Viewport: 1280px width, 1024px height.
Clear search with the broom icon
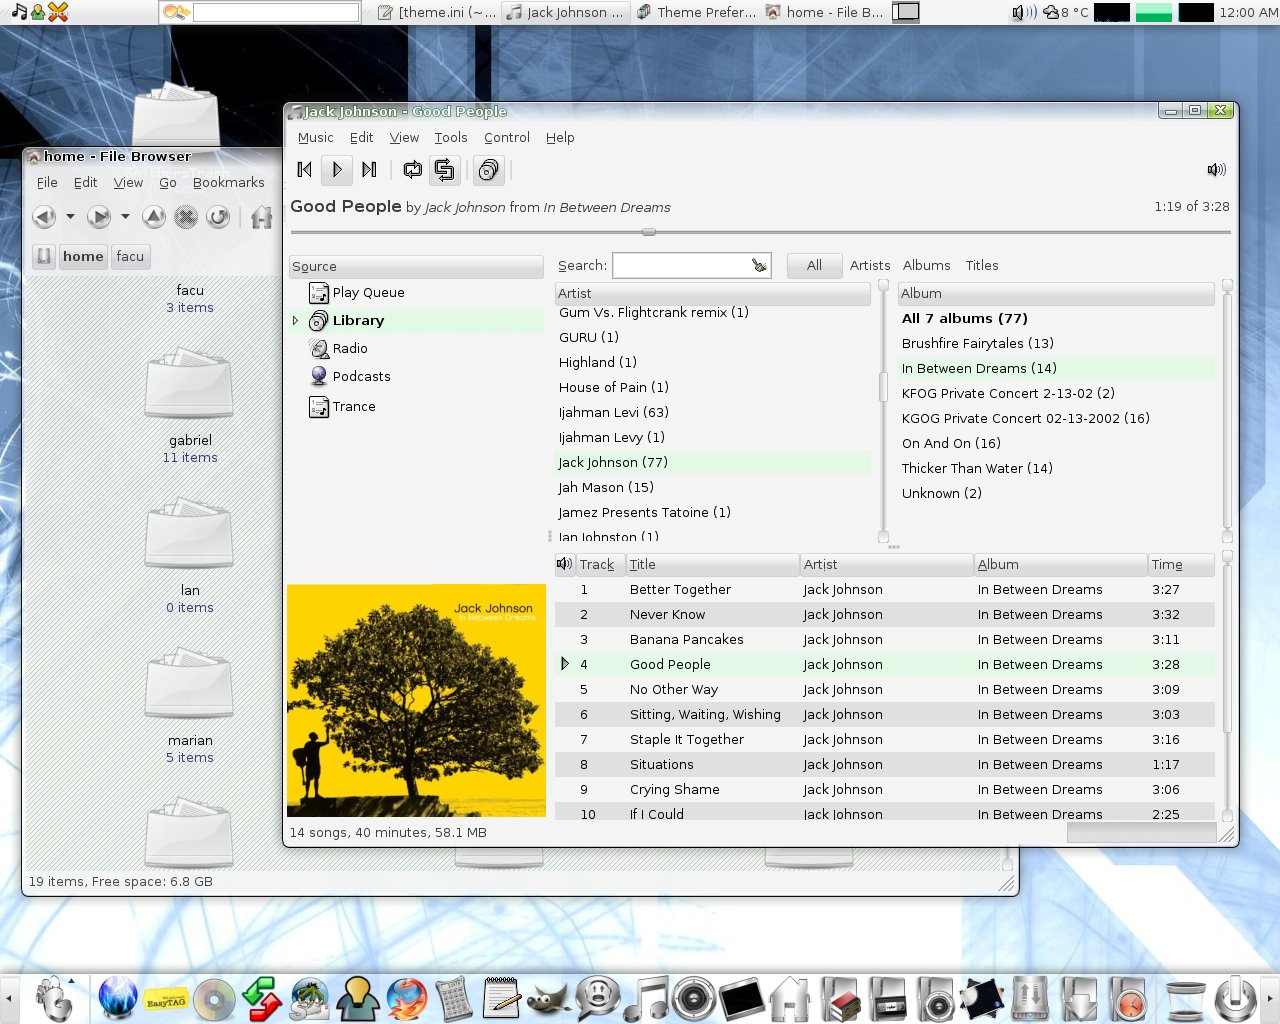pyautogui.click(x=759, y=265)
